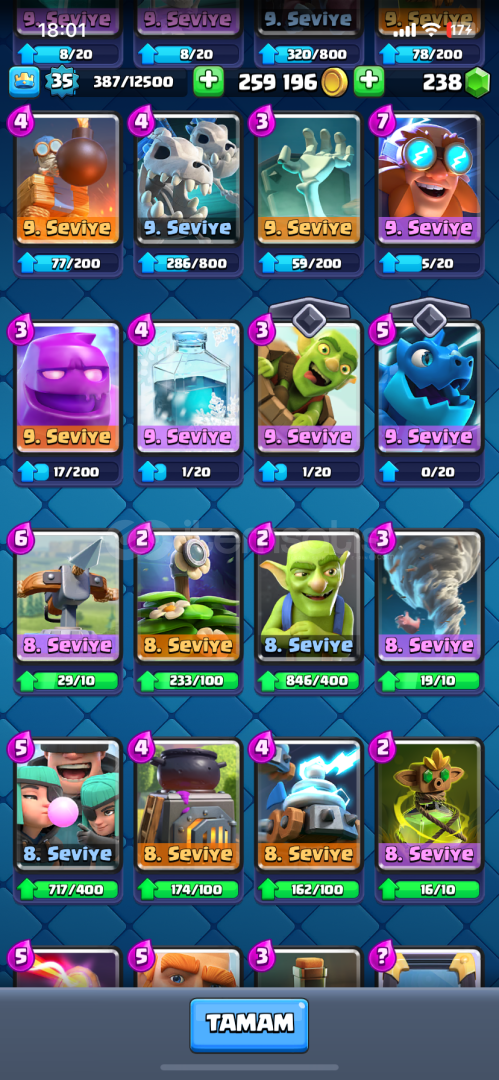The height and width of the screenshot is (1080, 499).
Task: Tap the green plus next to gold coins
Action: point(369,82)
